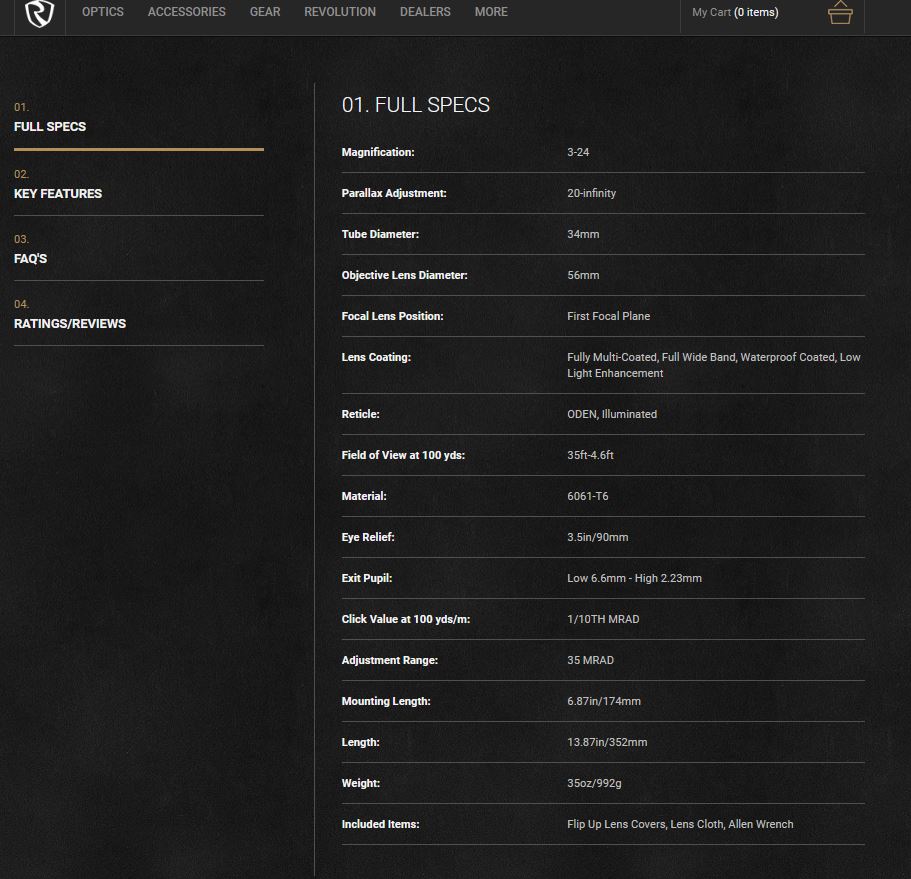Screen dimensions: 911x879
Task: Click the 01. FULL SPECS heading
Action: 415,105
